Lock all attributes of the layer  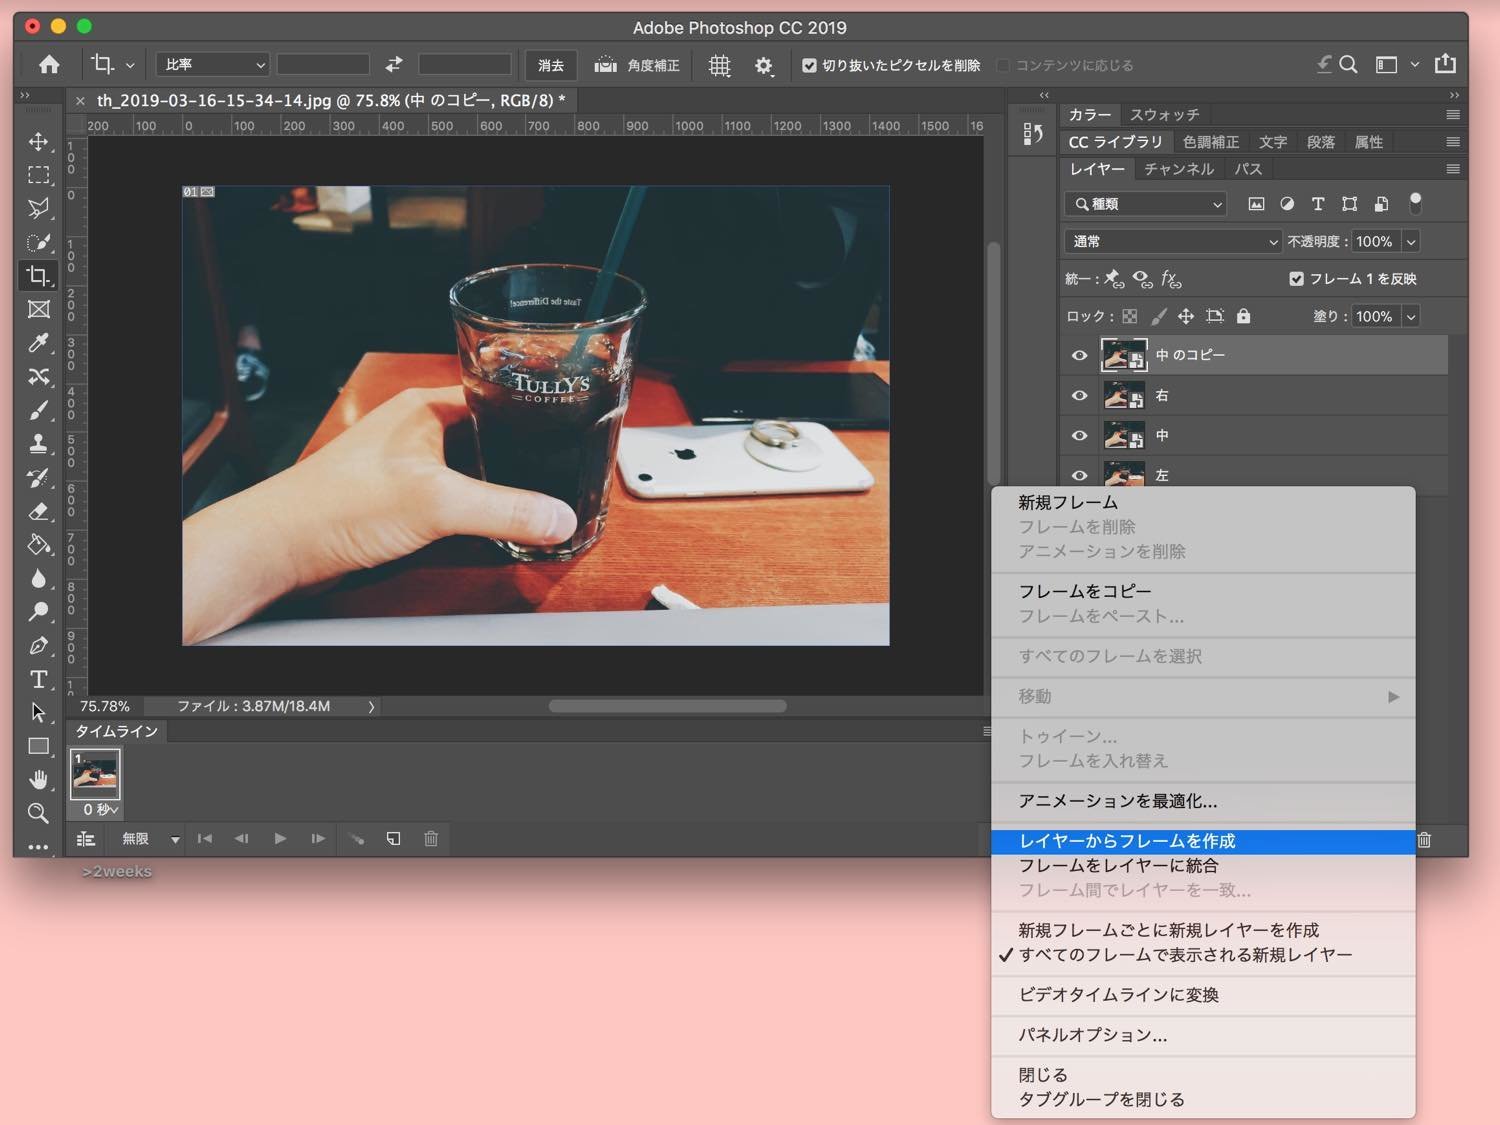tap(1243, 316)
